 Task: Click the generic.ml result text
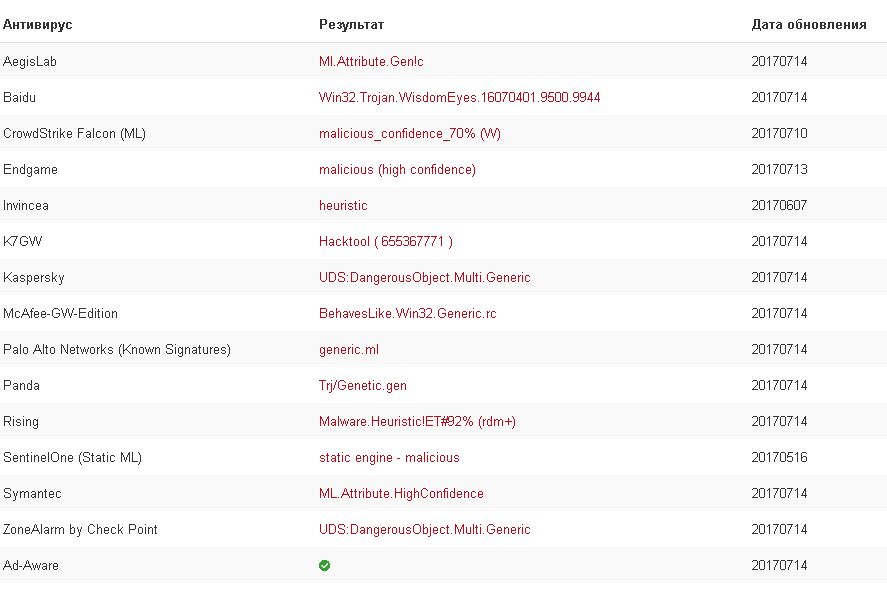(349, 350)
